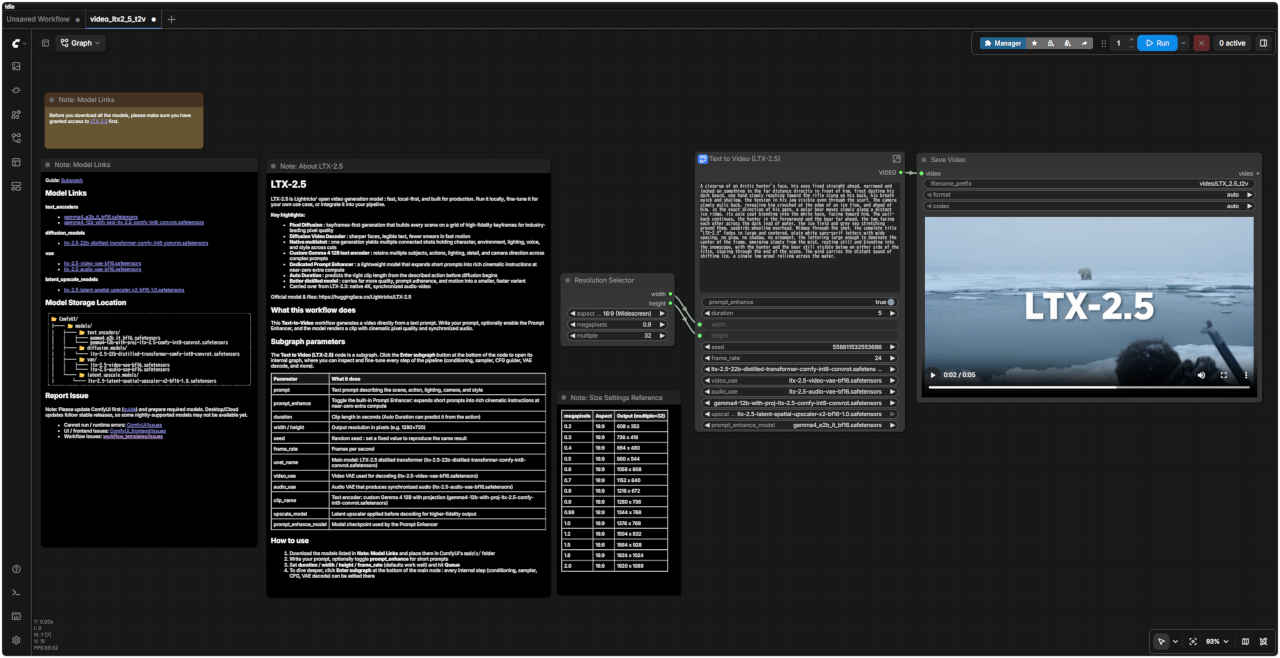Click the blue Run button
The image size is (1280, 658).
pos(1157,43)
